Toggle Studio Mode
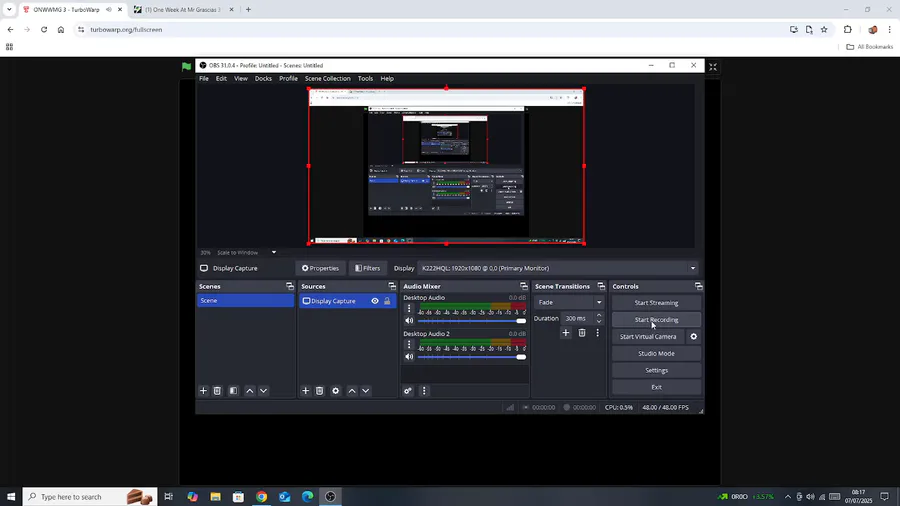The image size is (900, 506). pyautogui.click(x=656, y=353)
